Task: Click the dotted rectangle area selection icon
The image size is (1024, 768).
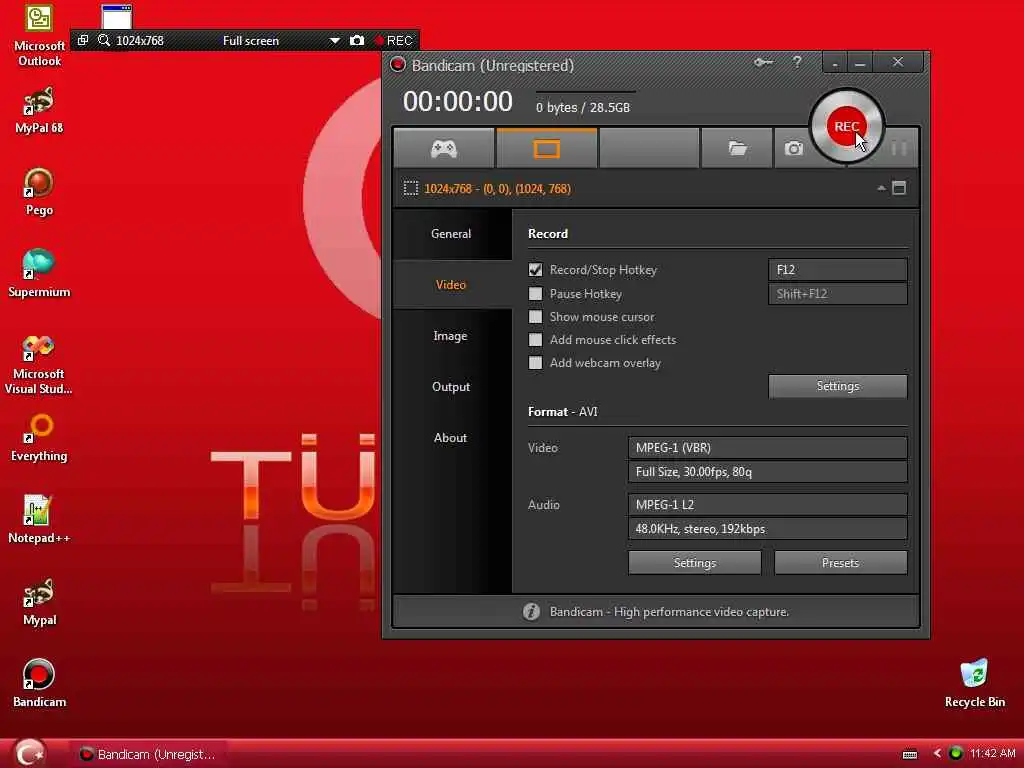Action: click(411, 189)
